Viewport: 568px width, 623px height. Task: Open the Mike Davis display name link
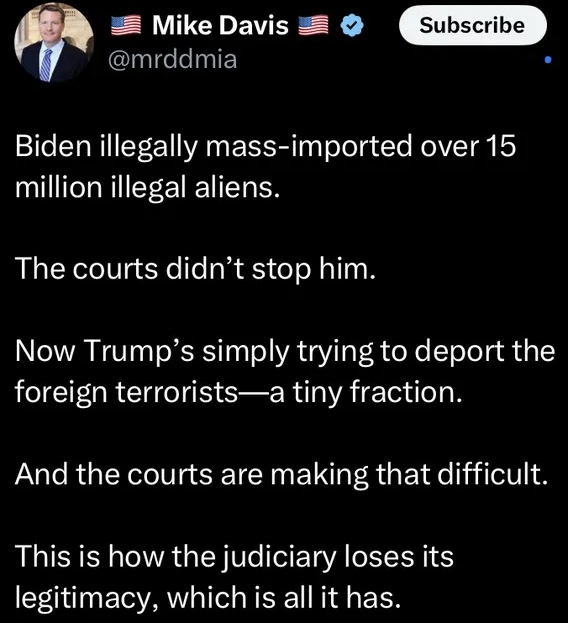pos(220,25)
